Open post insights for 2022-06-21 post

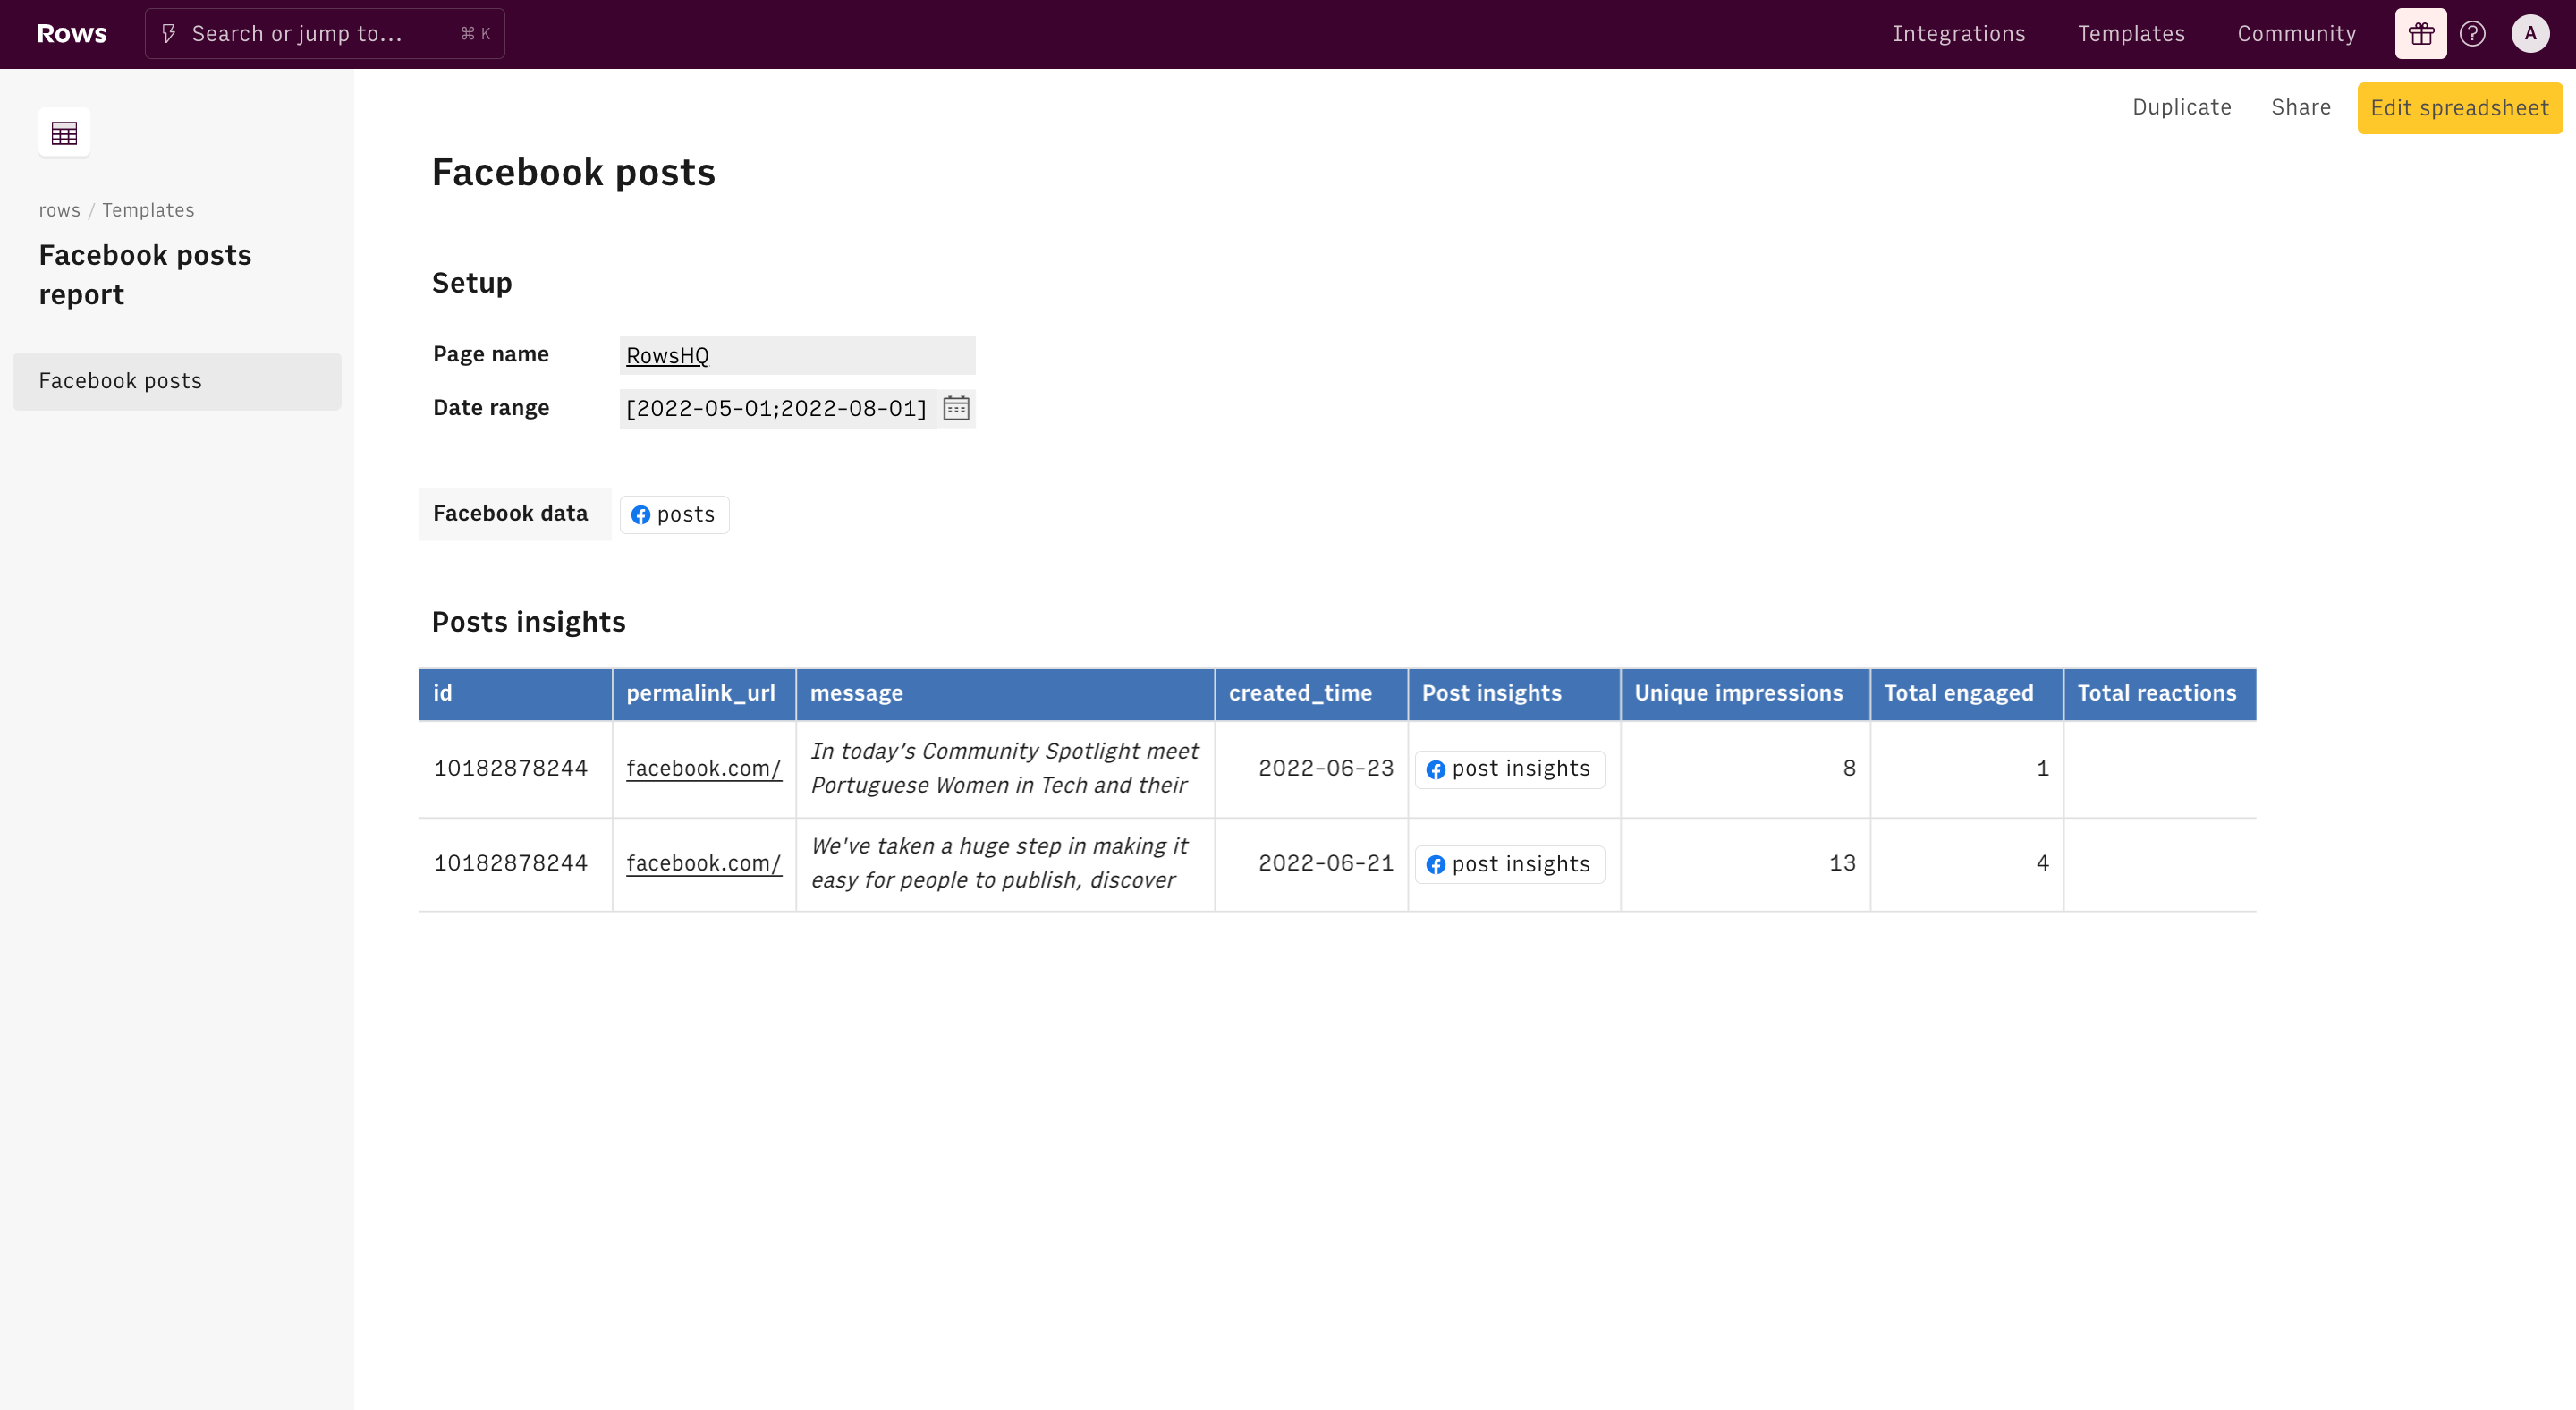point(1509,864)
